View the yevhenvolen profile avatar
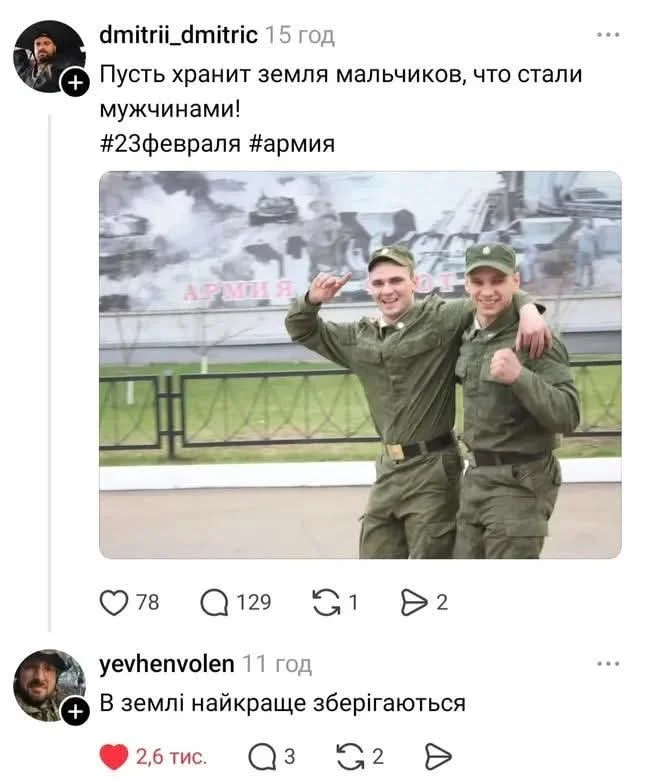648x782 pixels. click(49, 685)
